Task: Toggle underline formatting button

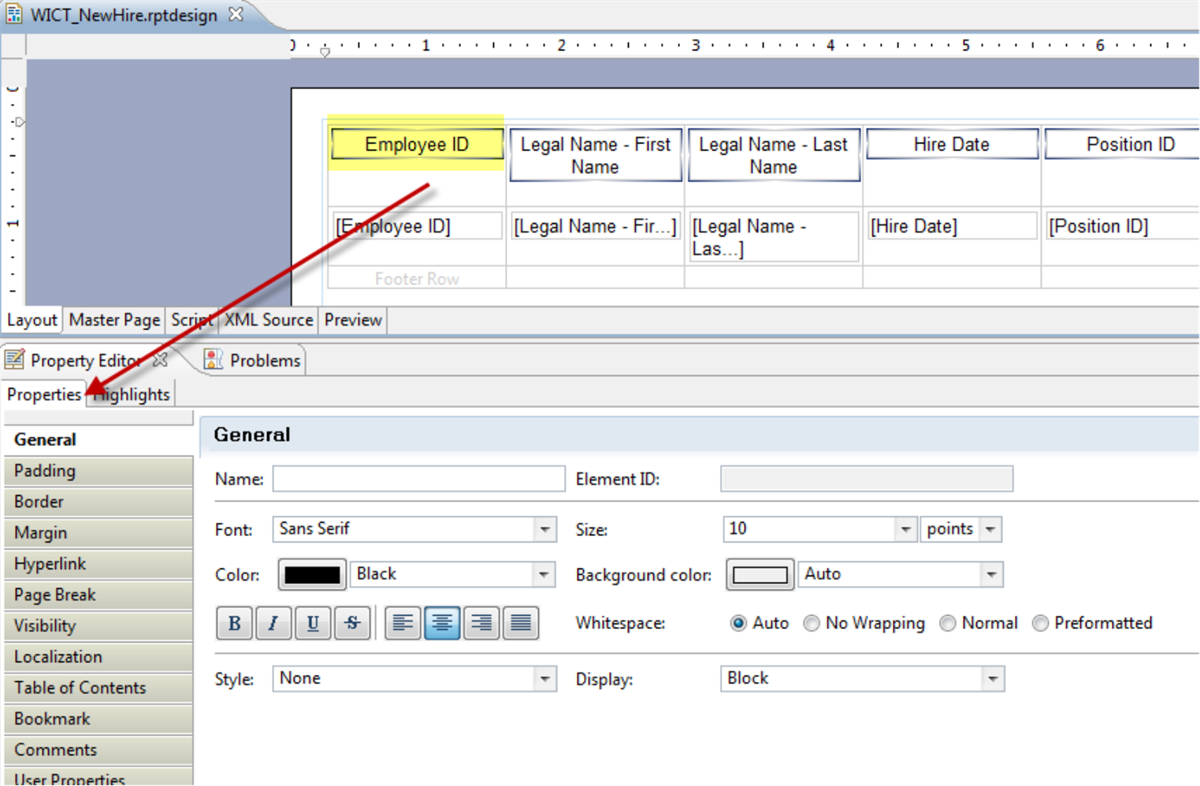Action: pyautogui.click(x=313, y=623)
